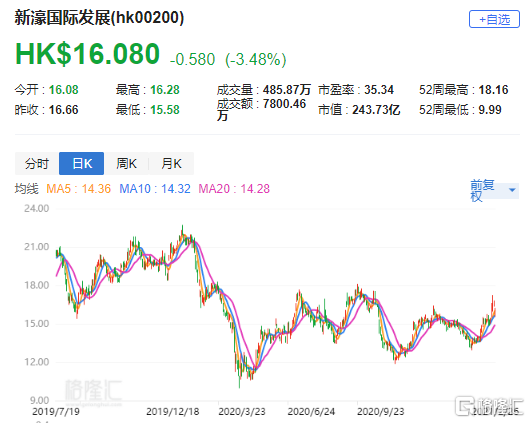The width and height of the screenshot is (530, 423).
Task: Click the stock title 新濠国际发展(hk00200)
Action: (x=99, y=18)
